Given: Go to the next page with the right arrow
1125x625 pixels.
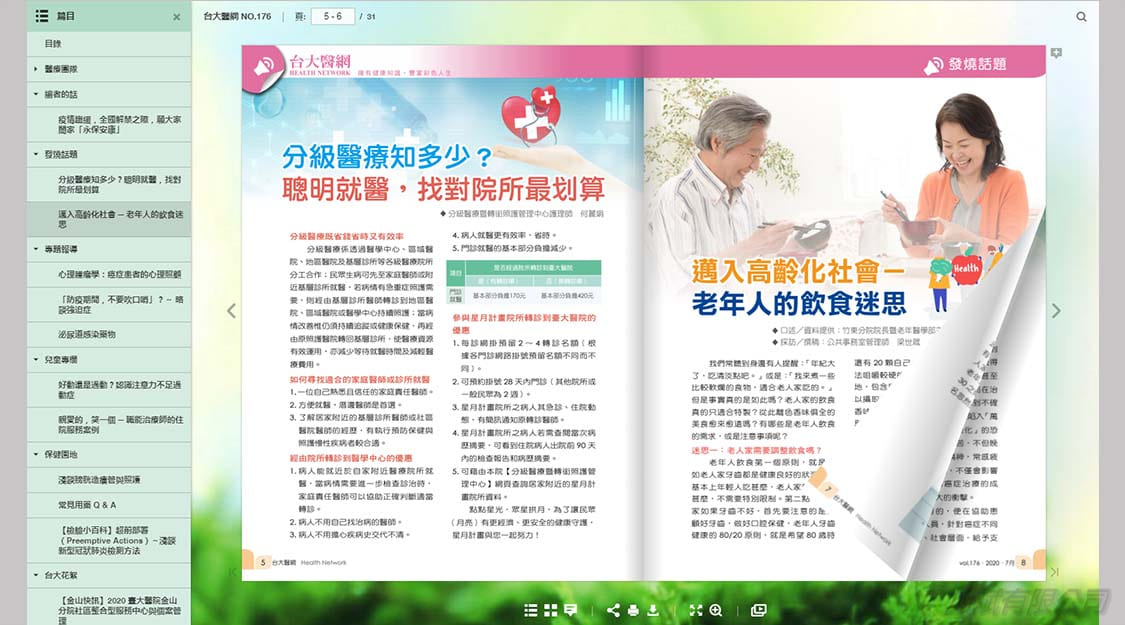Looking at the screenshot, I should [x=1055, y=311].
